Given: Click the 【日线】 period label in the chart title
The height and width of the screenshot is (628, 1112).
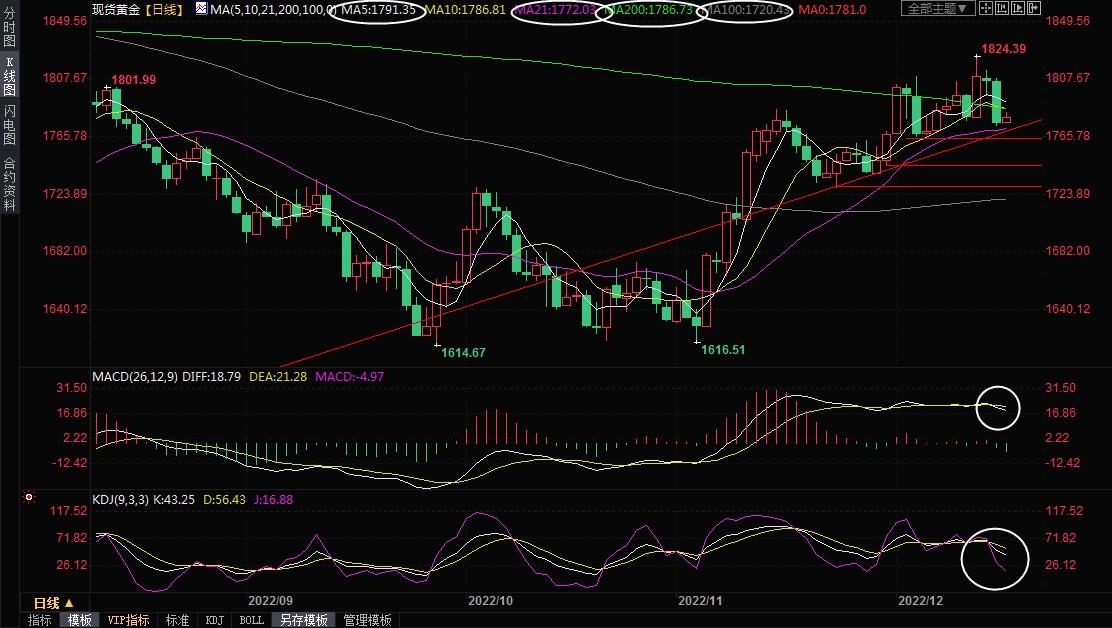Looking at the screenshot, I should 163,9.
